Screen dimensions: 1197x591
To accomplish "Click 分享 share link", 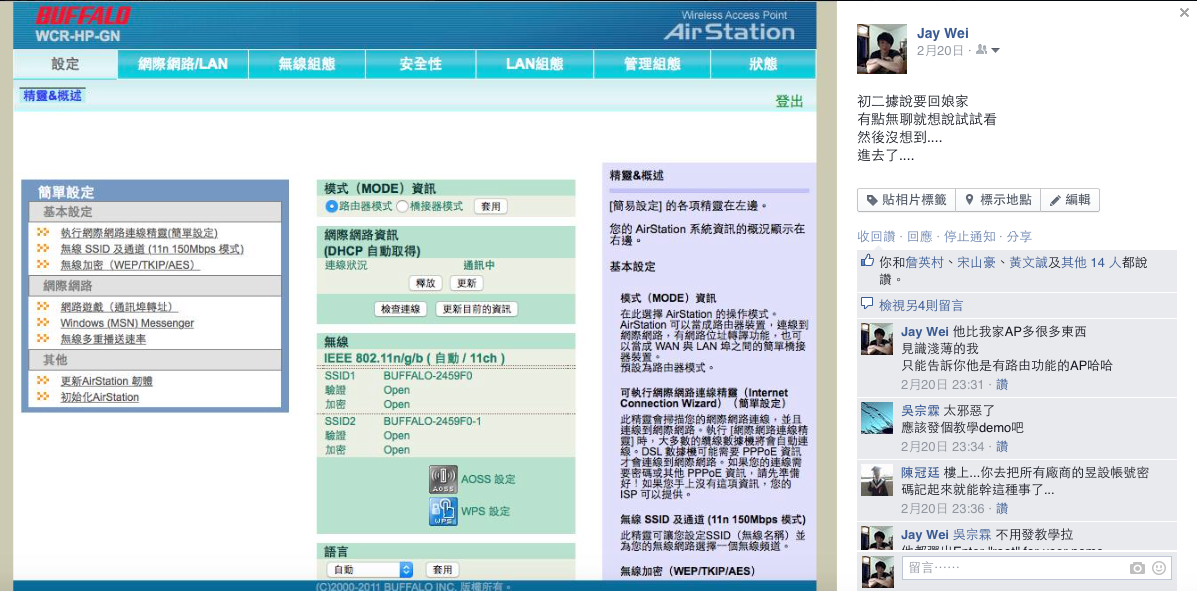I will 1019,237.
